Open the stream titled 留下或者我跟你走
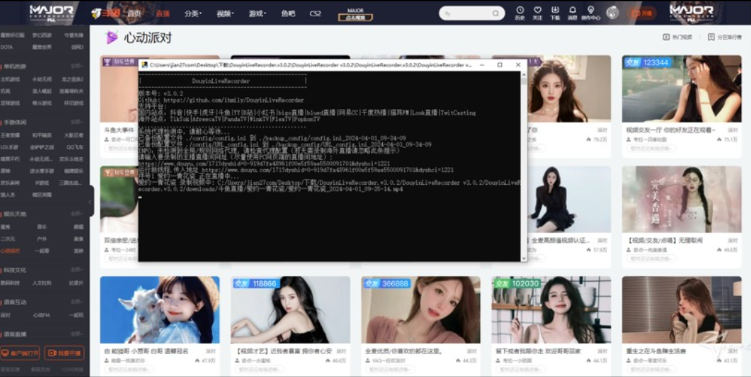751x377 pixels. [x=538, y=351]
